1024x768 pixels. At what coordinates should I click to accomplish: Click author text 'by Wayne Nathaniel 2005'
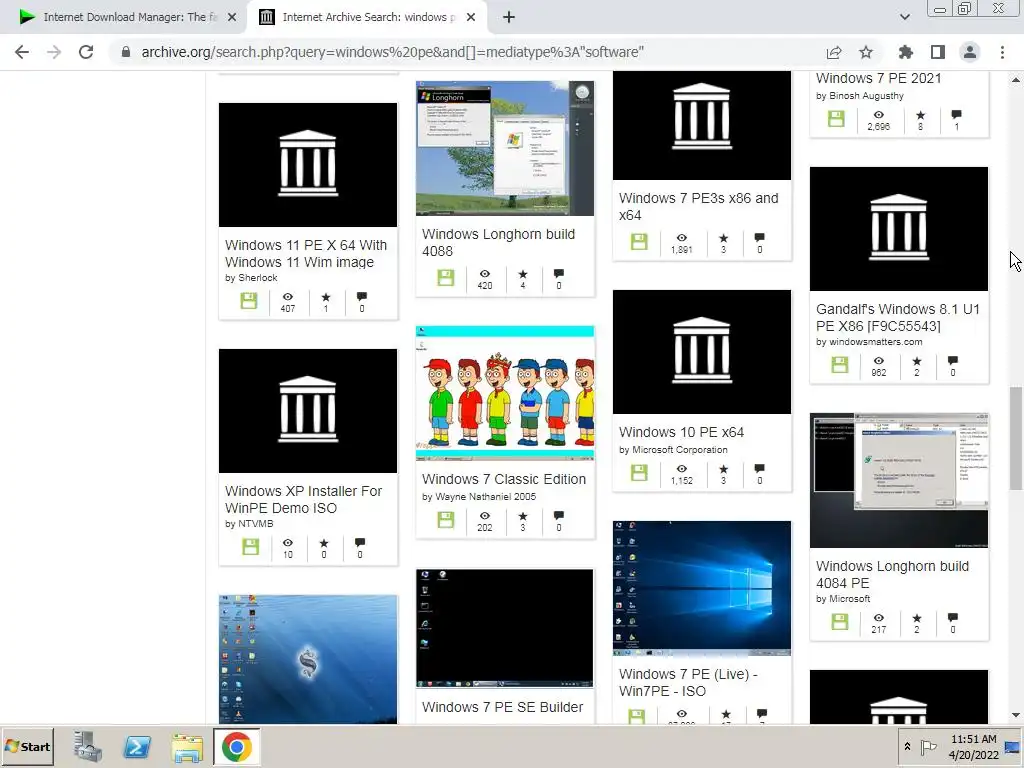(479, 496)
